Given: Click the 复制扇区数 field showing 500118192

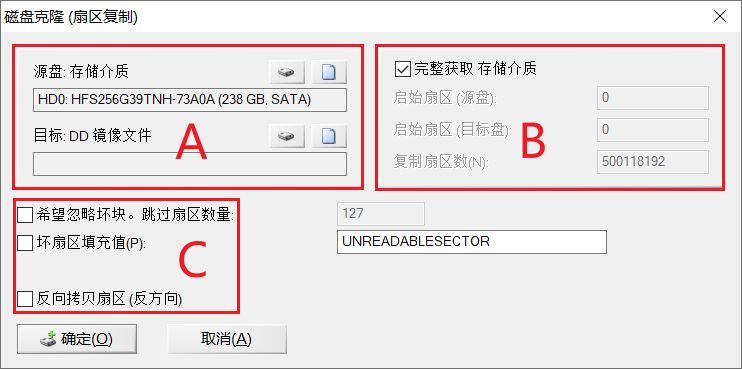Looking at the screenshot, I should click(653, 162).
